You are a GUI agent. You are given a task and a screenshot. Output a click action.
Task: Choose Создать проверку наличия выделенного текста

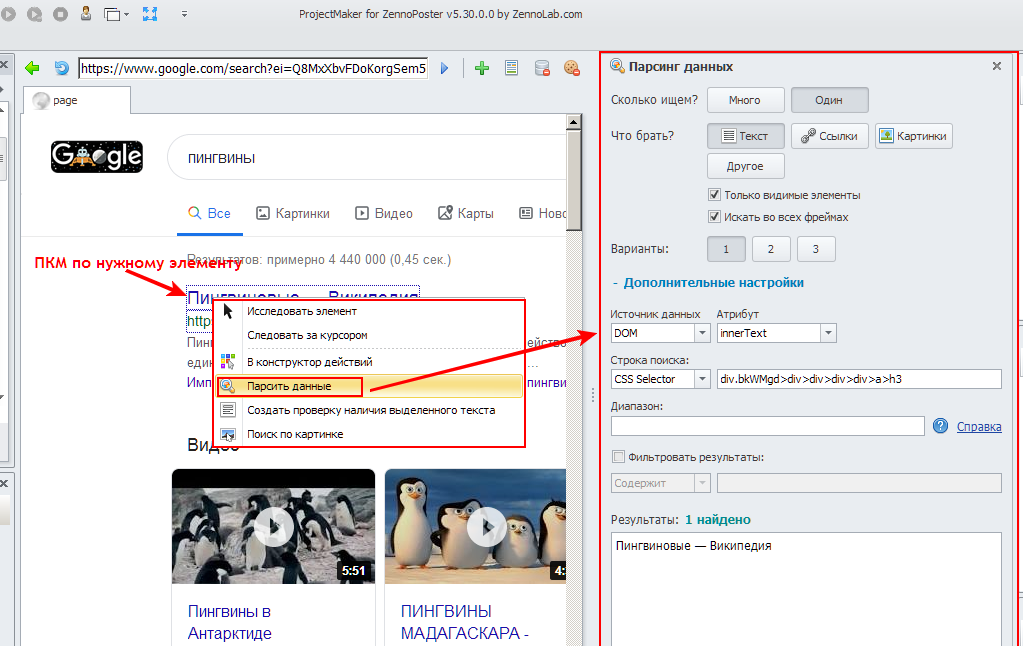[371, 410]
